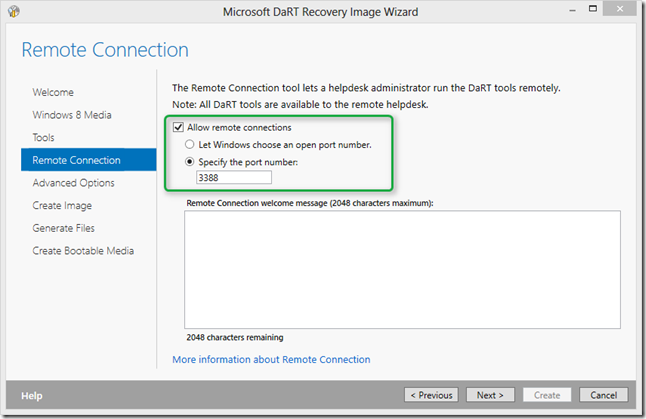Click the Next button
Viewport: 646px width, 419px height.
(490, 395)
